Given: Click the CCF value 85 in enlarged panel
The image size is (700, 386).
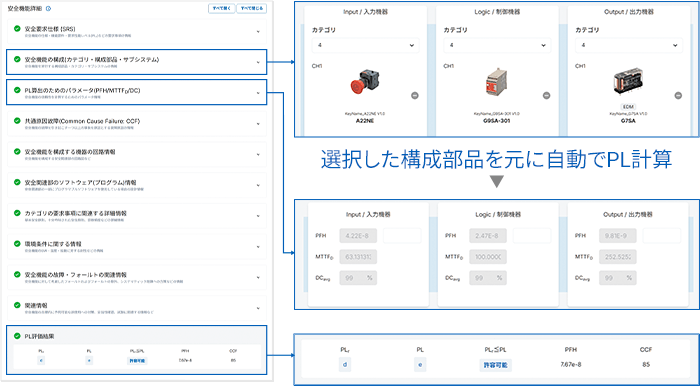Looking at the screenshot, I should [646, 365].
